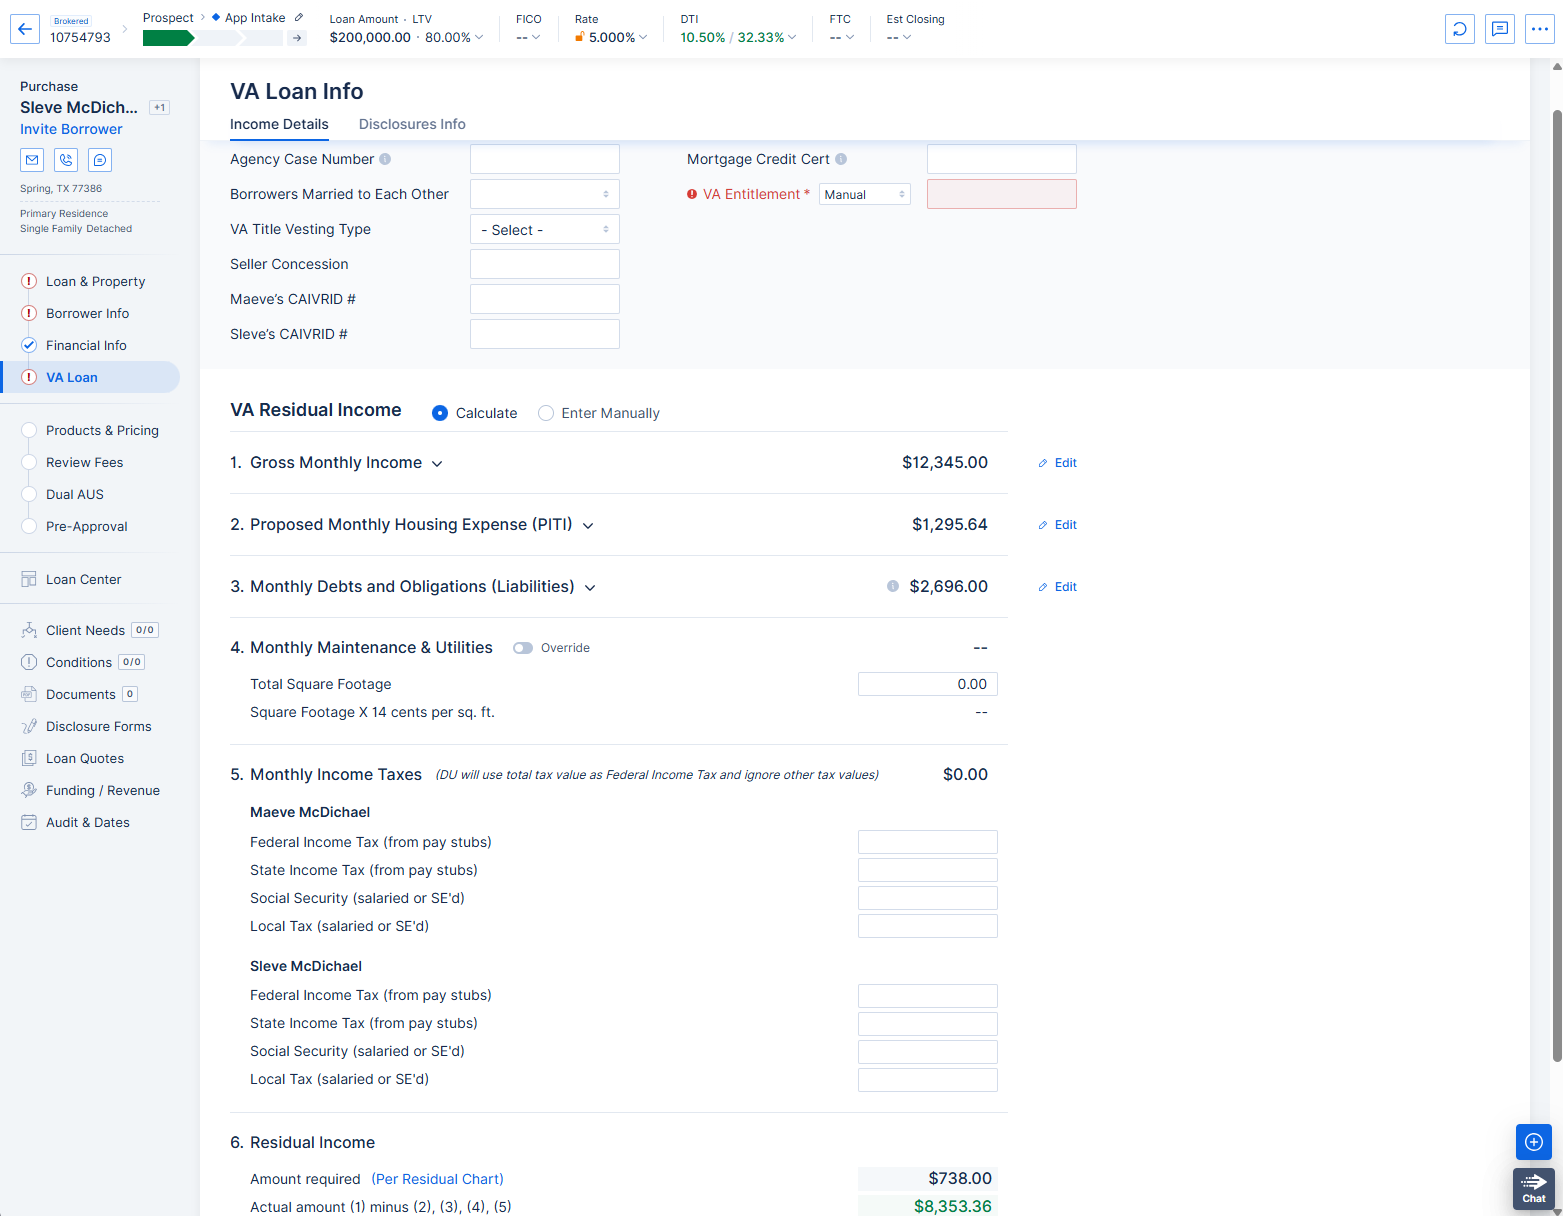Open the Est Closing dropdown
1563x1216 pixels.
click(x=899, y=37)
